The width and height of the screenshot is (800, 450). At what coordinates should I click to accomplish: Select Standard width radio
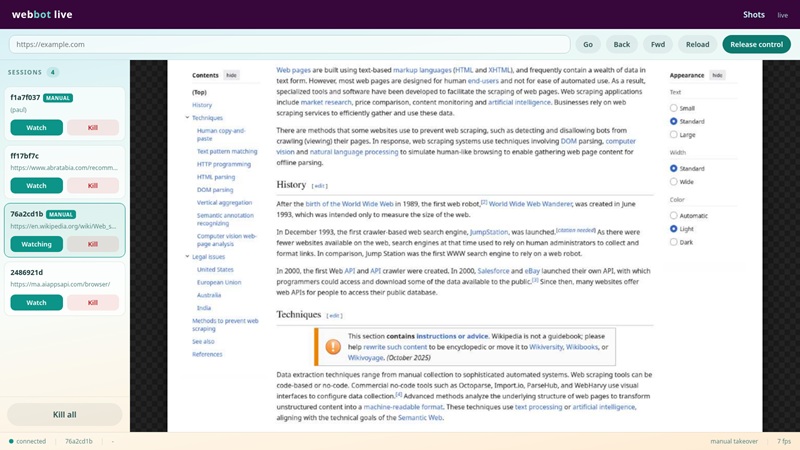point(673,168)
